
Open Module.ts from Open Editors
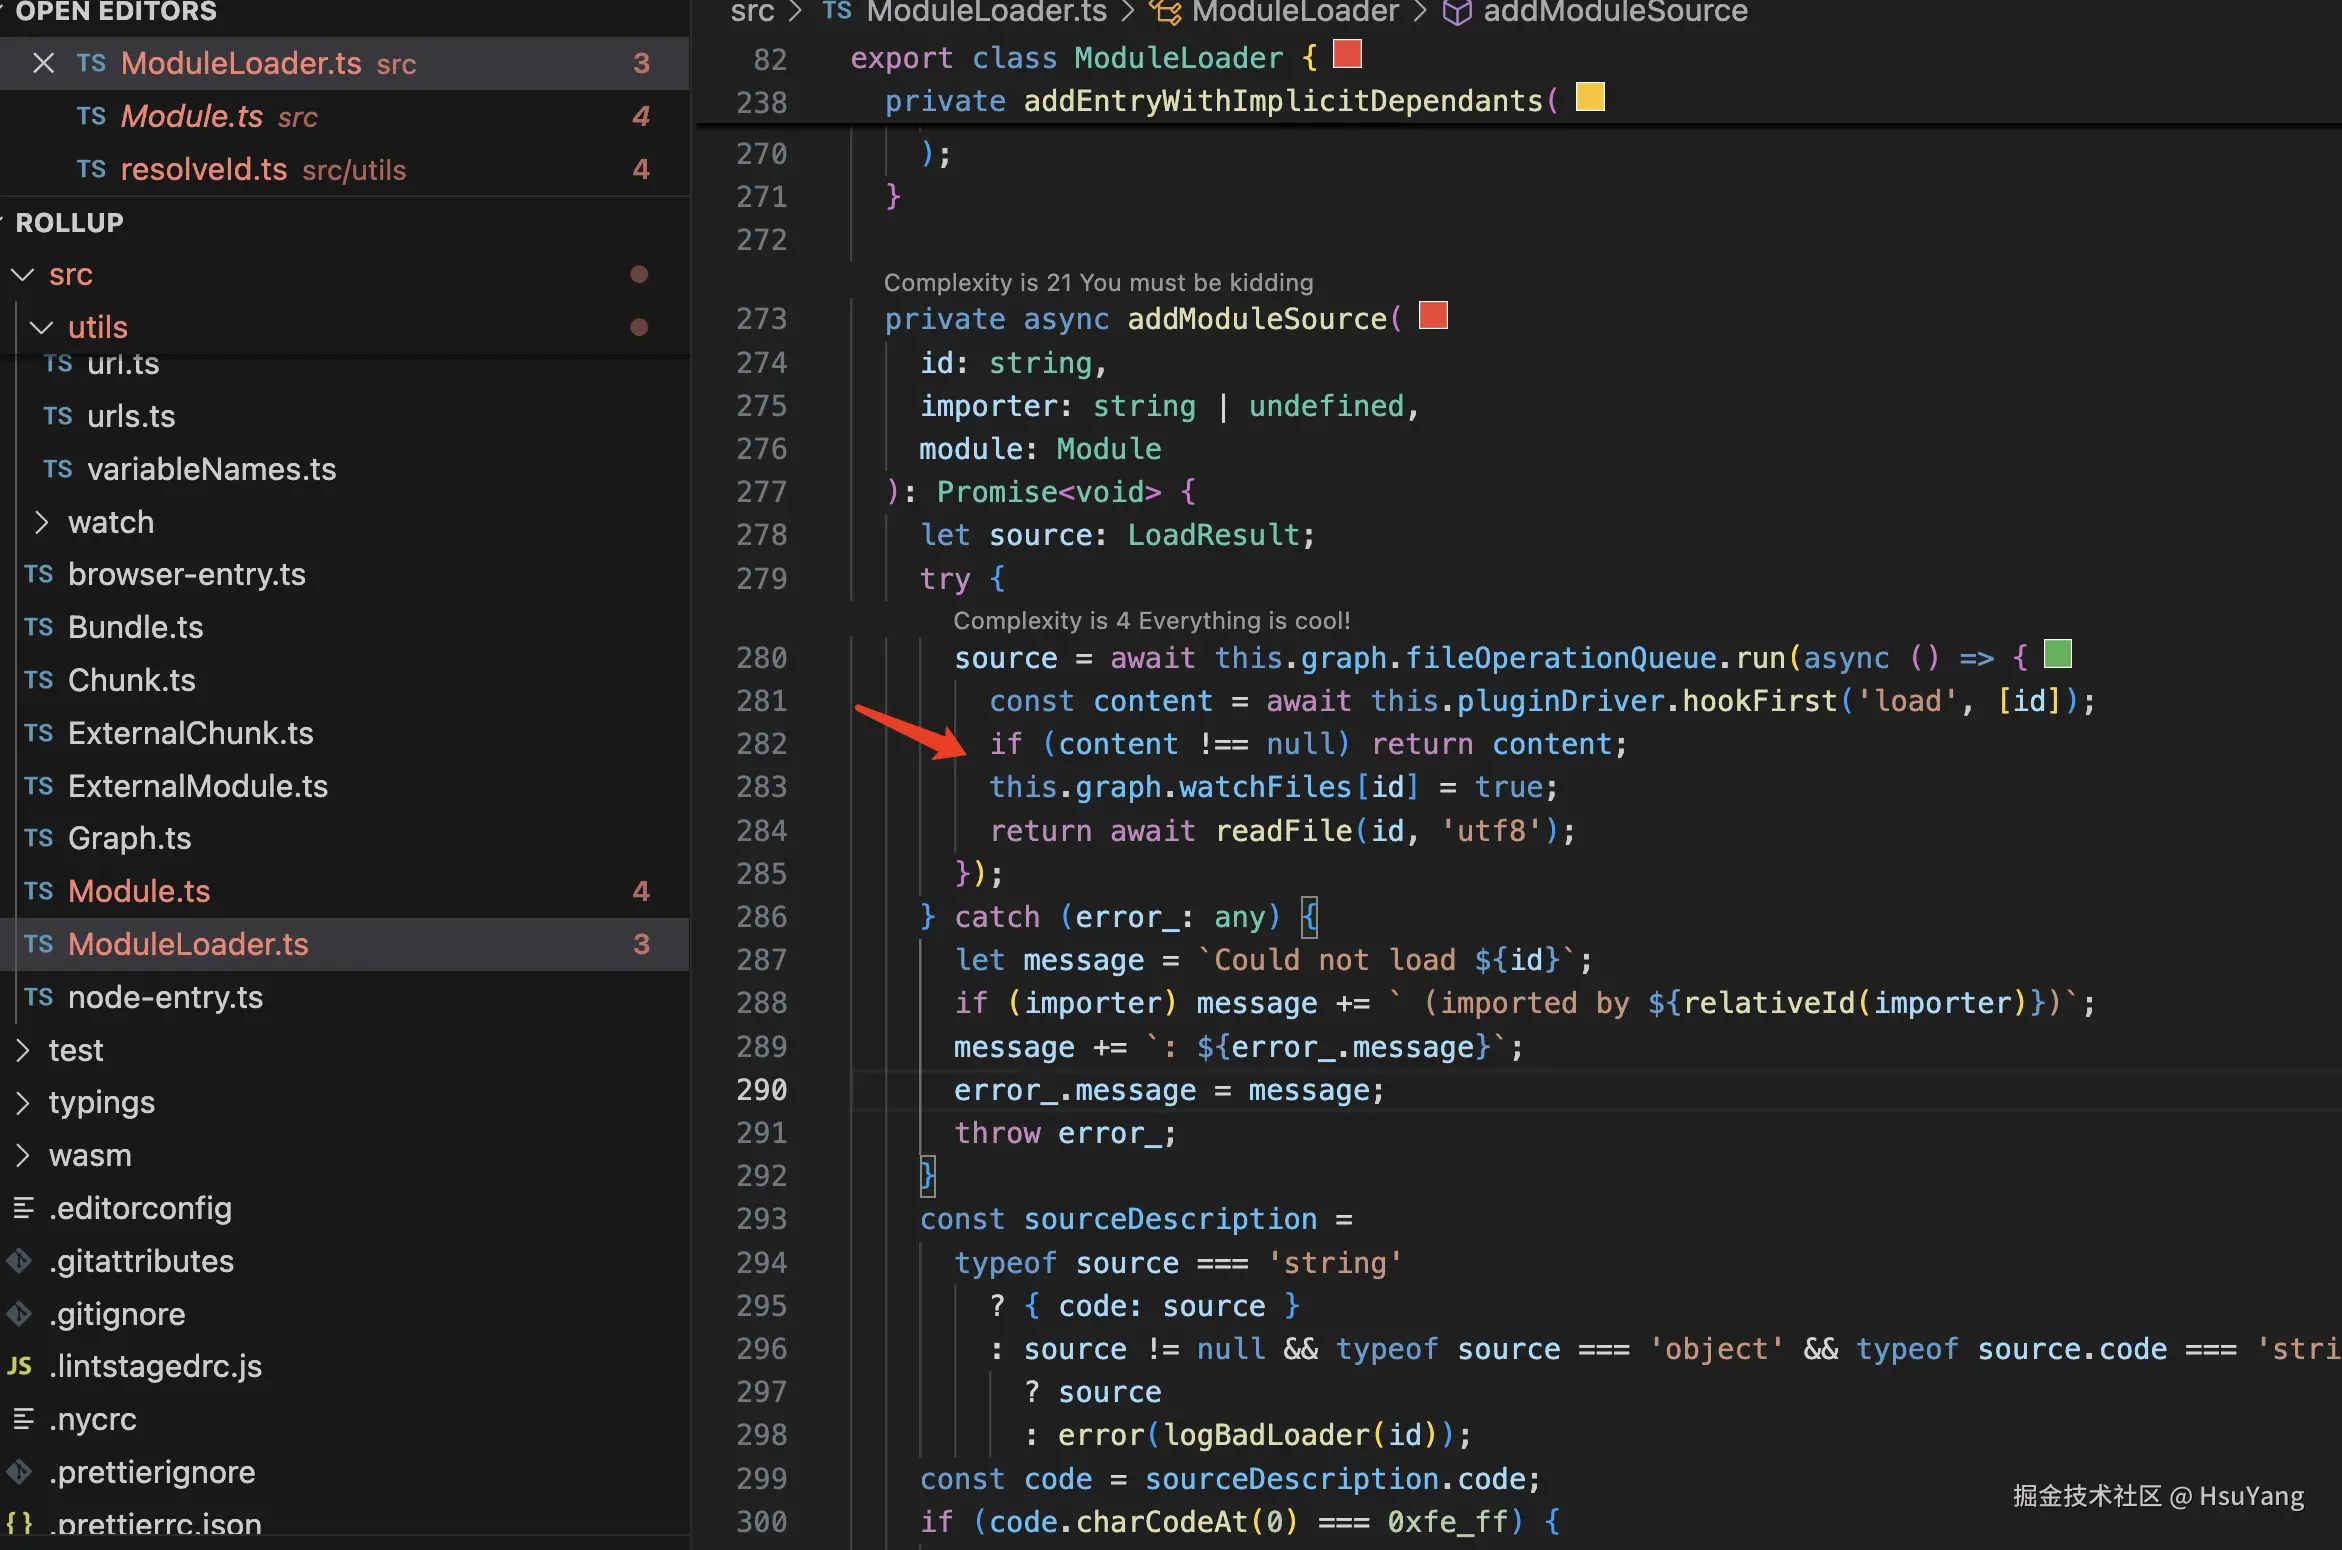[x=191, y=116]
